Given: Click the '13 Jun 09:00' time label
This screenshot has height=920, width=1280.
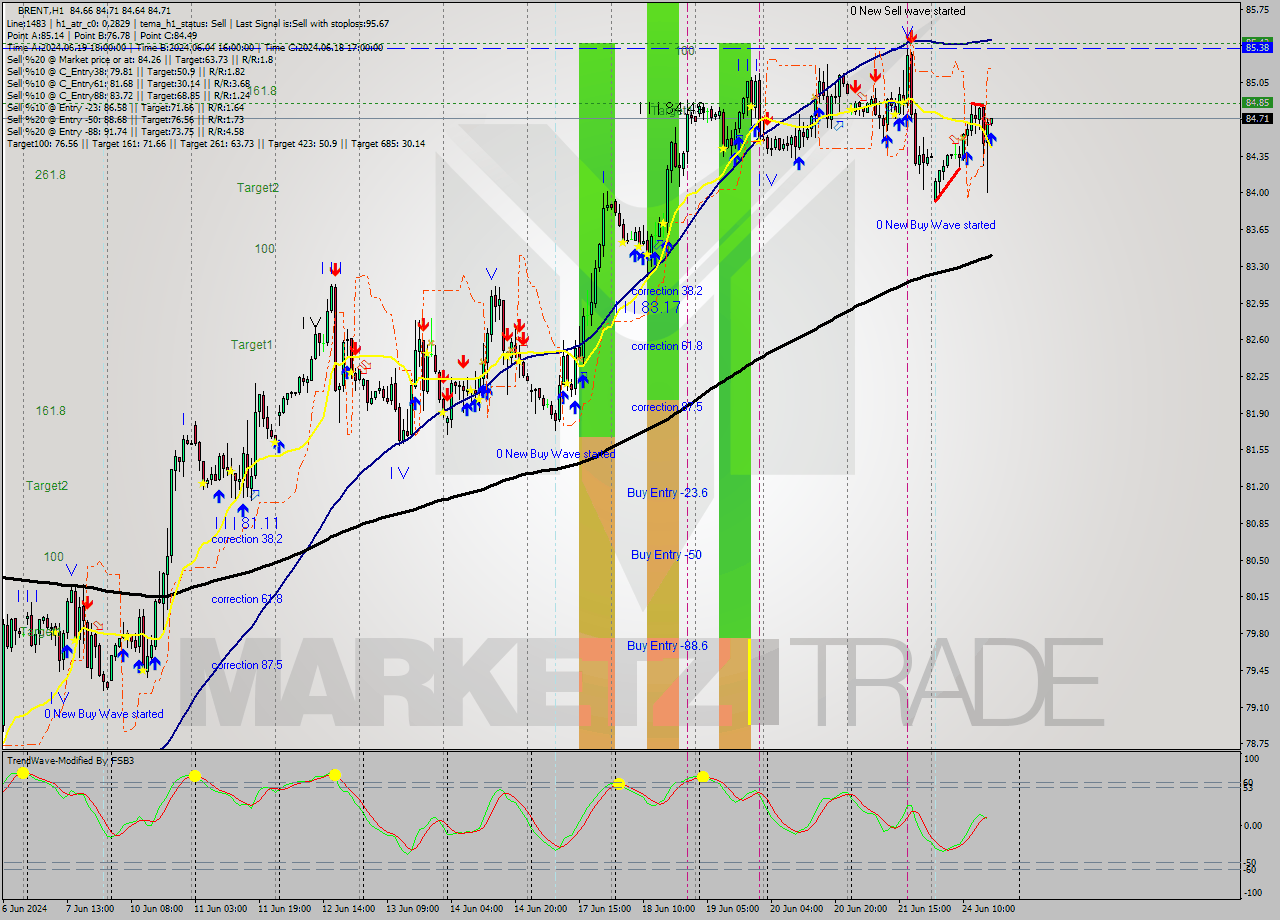Looking at the screenshot, I should 412,909.
